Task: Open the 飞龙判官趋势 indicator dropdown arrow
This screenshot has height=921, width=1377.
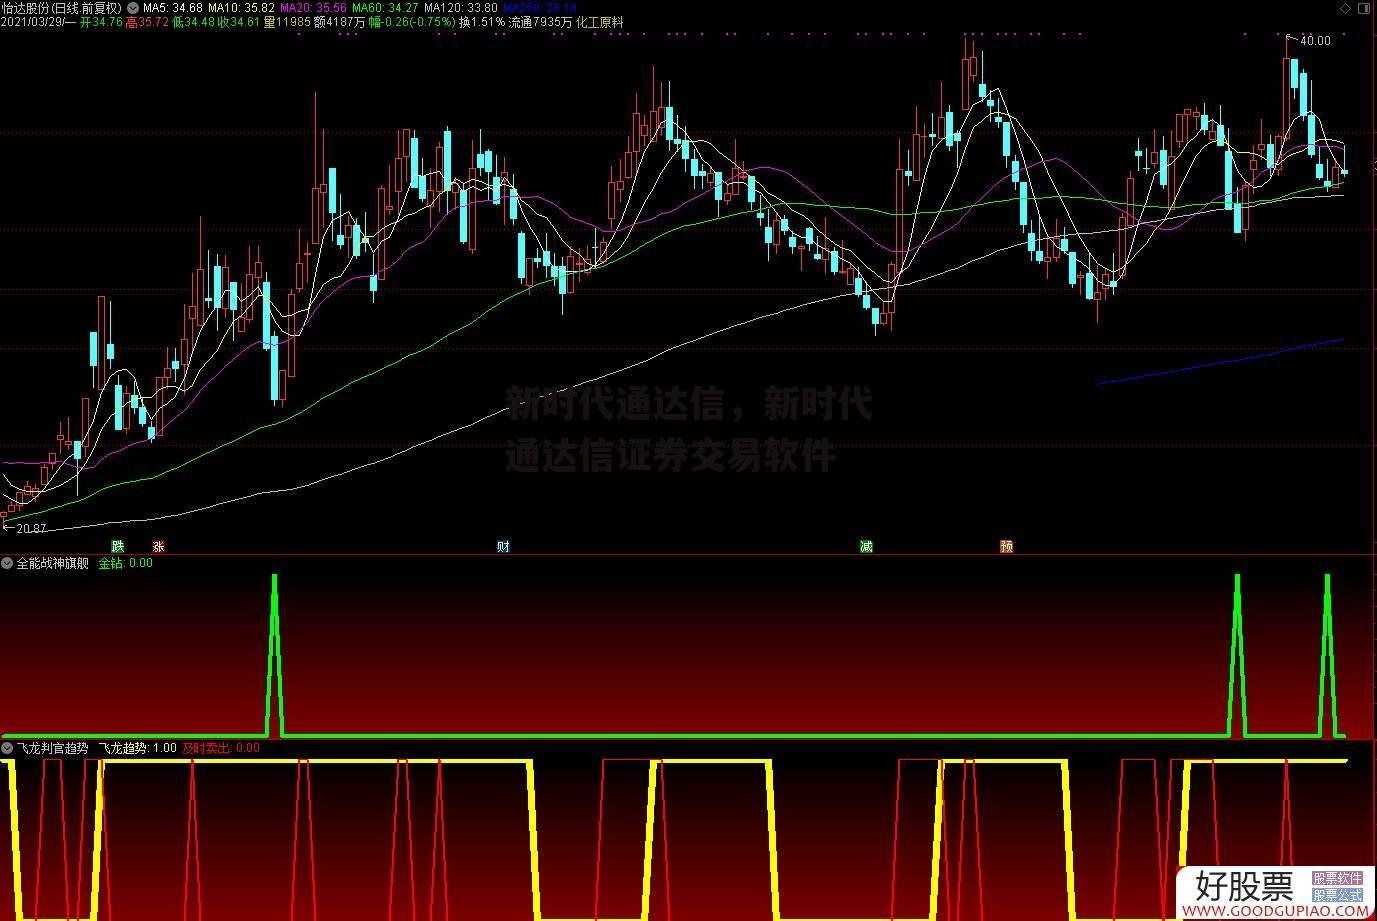Action: 7,747
